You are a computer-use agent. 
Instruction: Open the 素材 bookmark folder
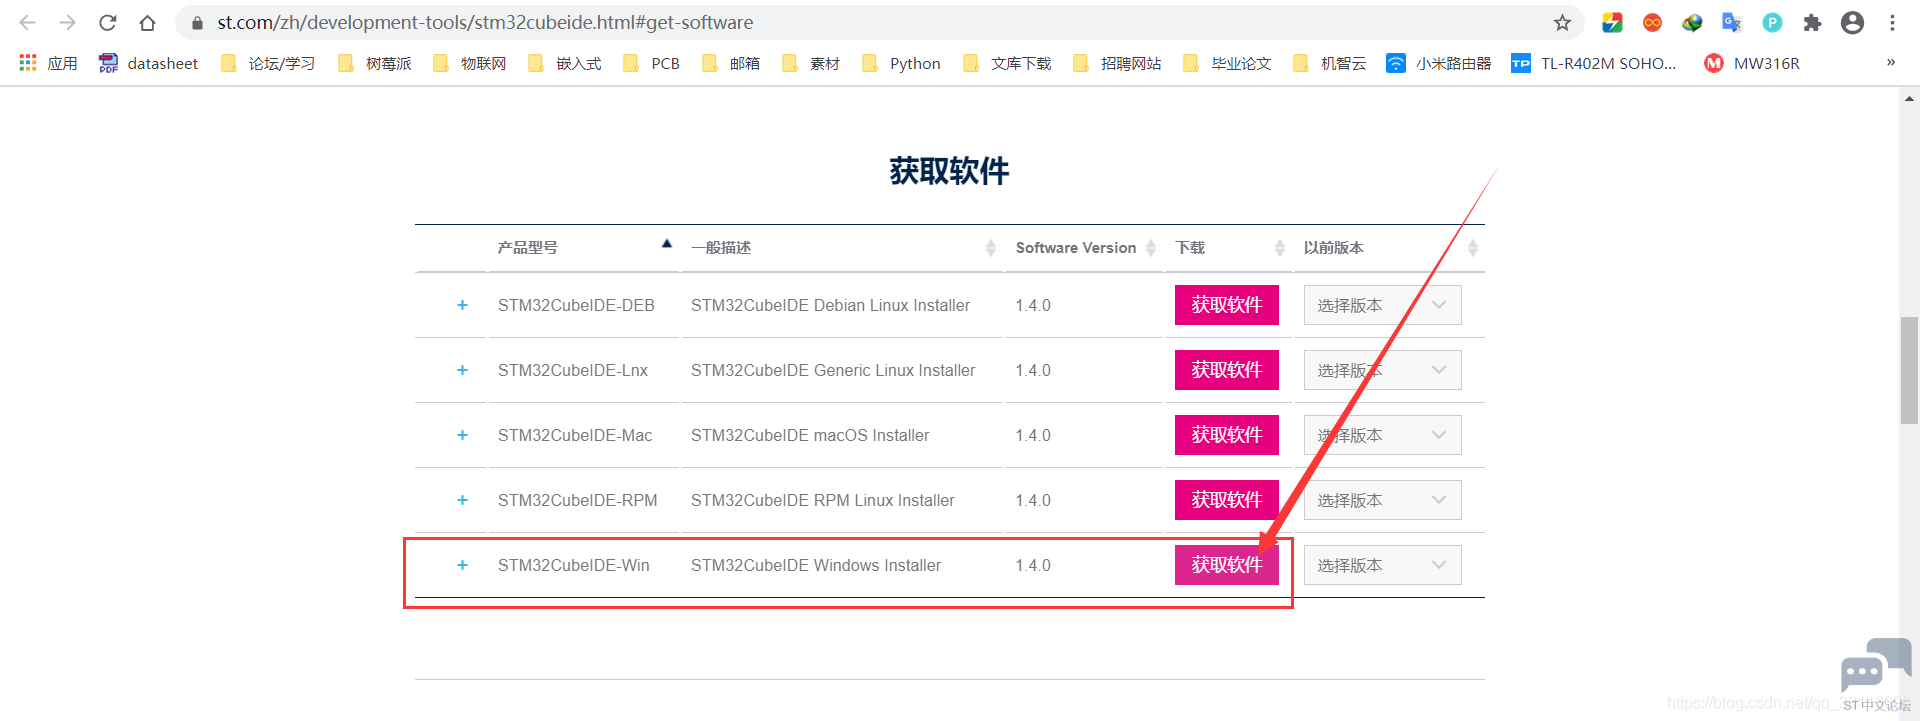pyautogui.click(x=811, y=63)
